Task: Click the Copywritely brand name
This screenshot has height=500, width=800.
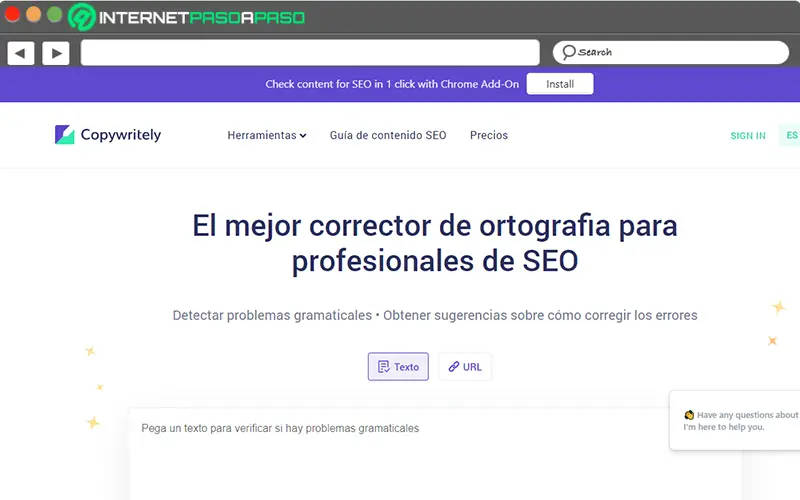Action: (x=121, y=135)
